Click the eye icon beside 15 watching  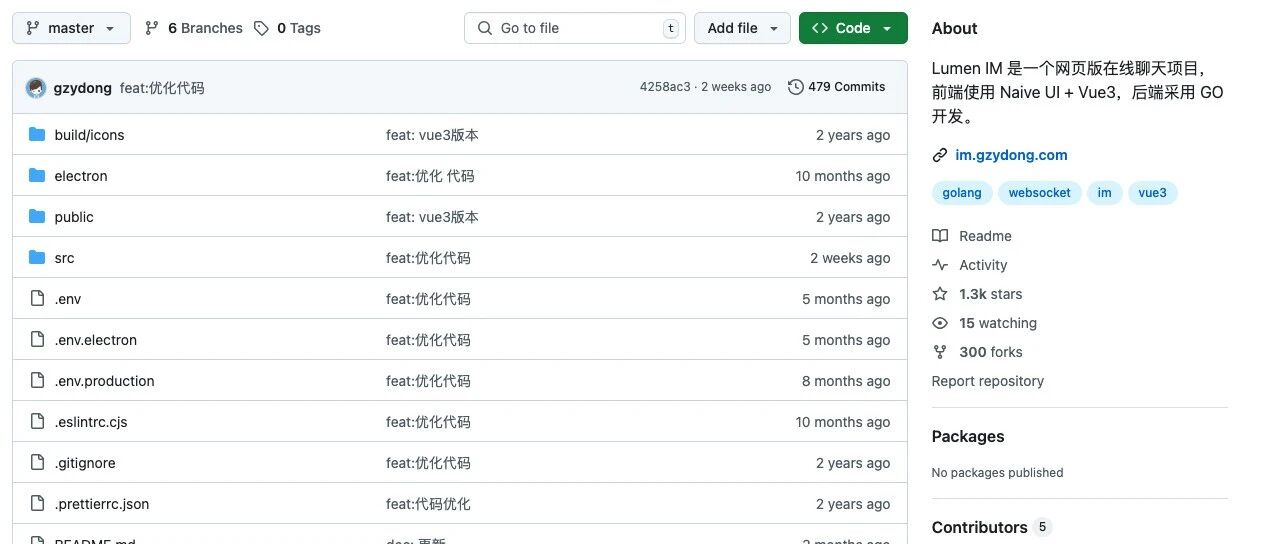point(940,323)
